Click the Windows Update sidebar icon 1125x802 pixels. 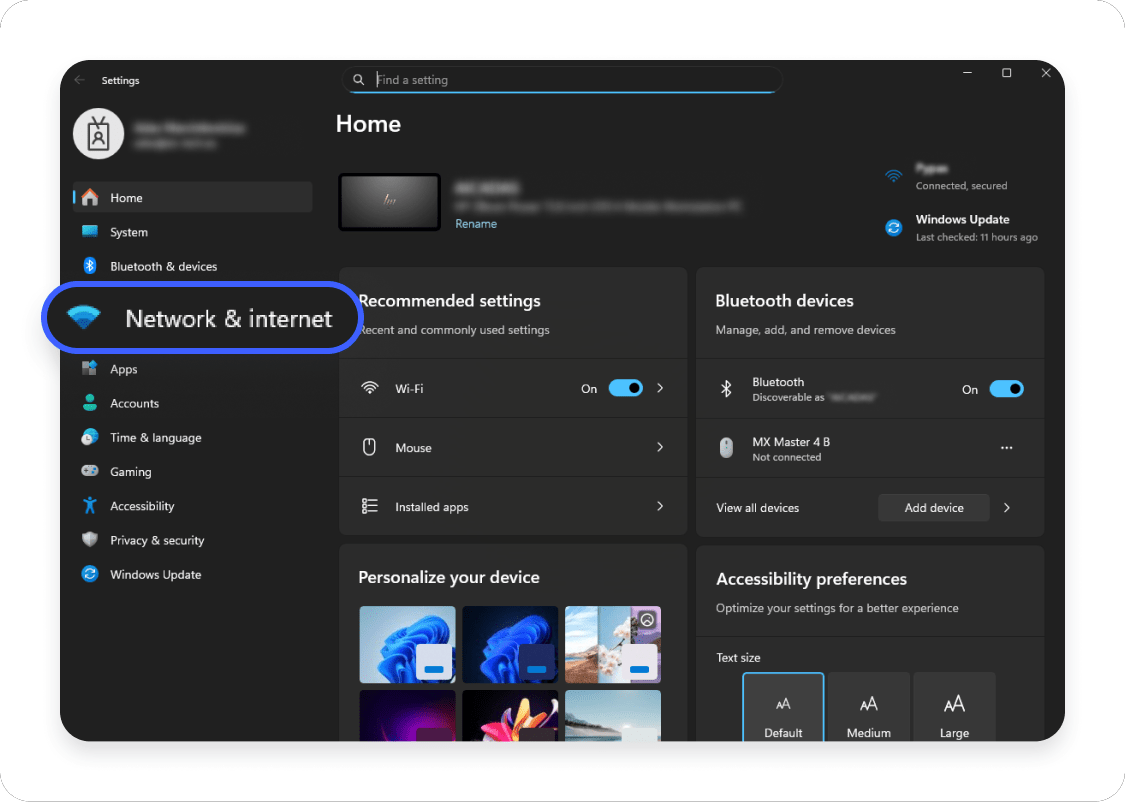coord(90,574)
